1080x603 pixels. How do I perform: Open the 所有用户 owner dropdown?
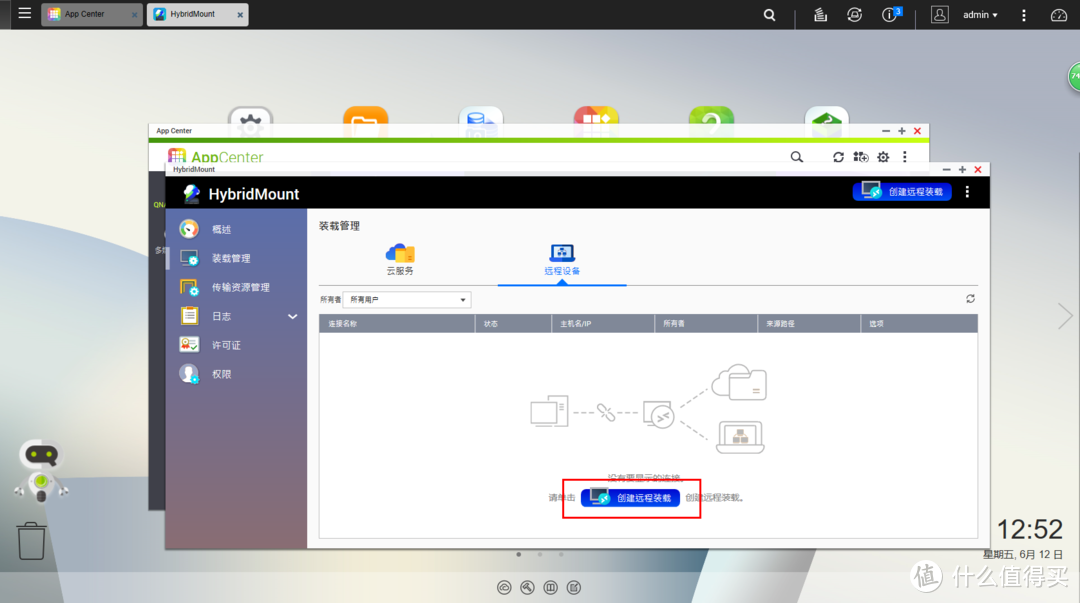[406, 300]
